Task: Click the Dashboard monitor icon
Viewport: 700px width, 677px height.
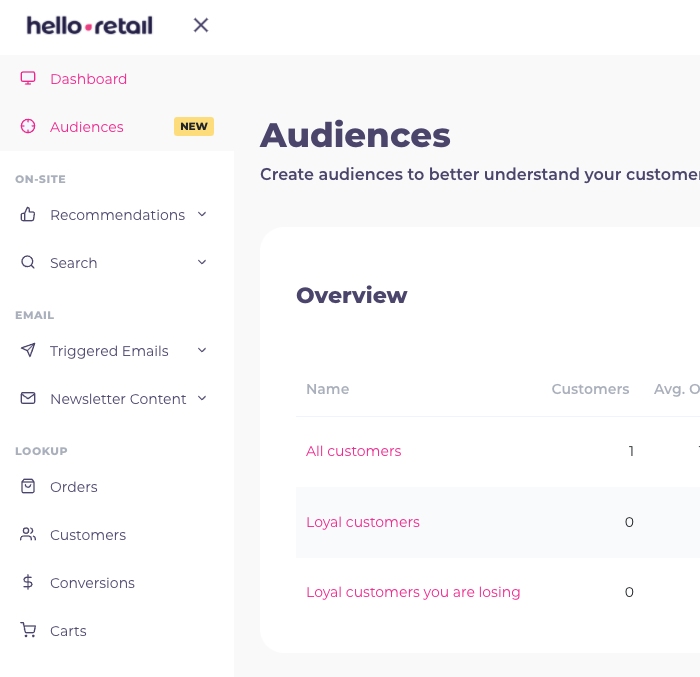Action: (28, 79)
